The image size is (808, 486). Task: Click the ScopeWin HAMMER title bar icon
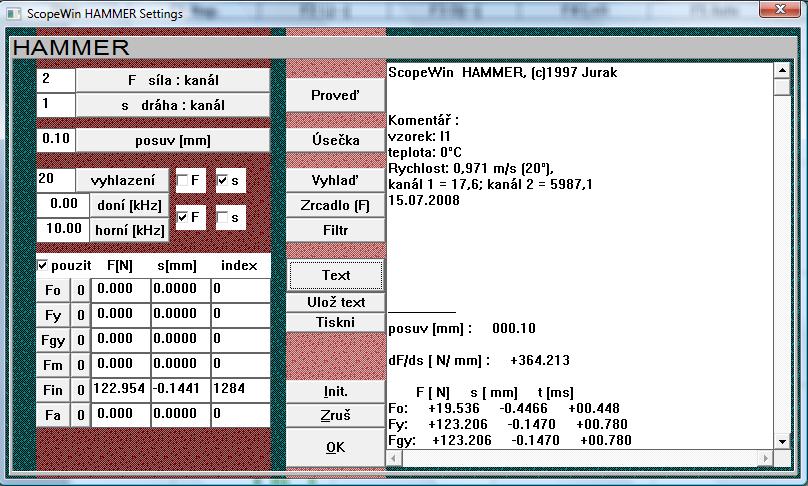pyautogui.click(x=14, y=13)
